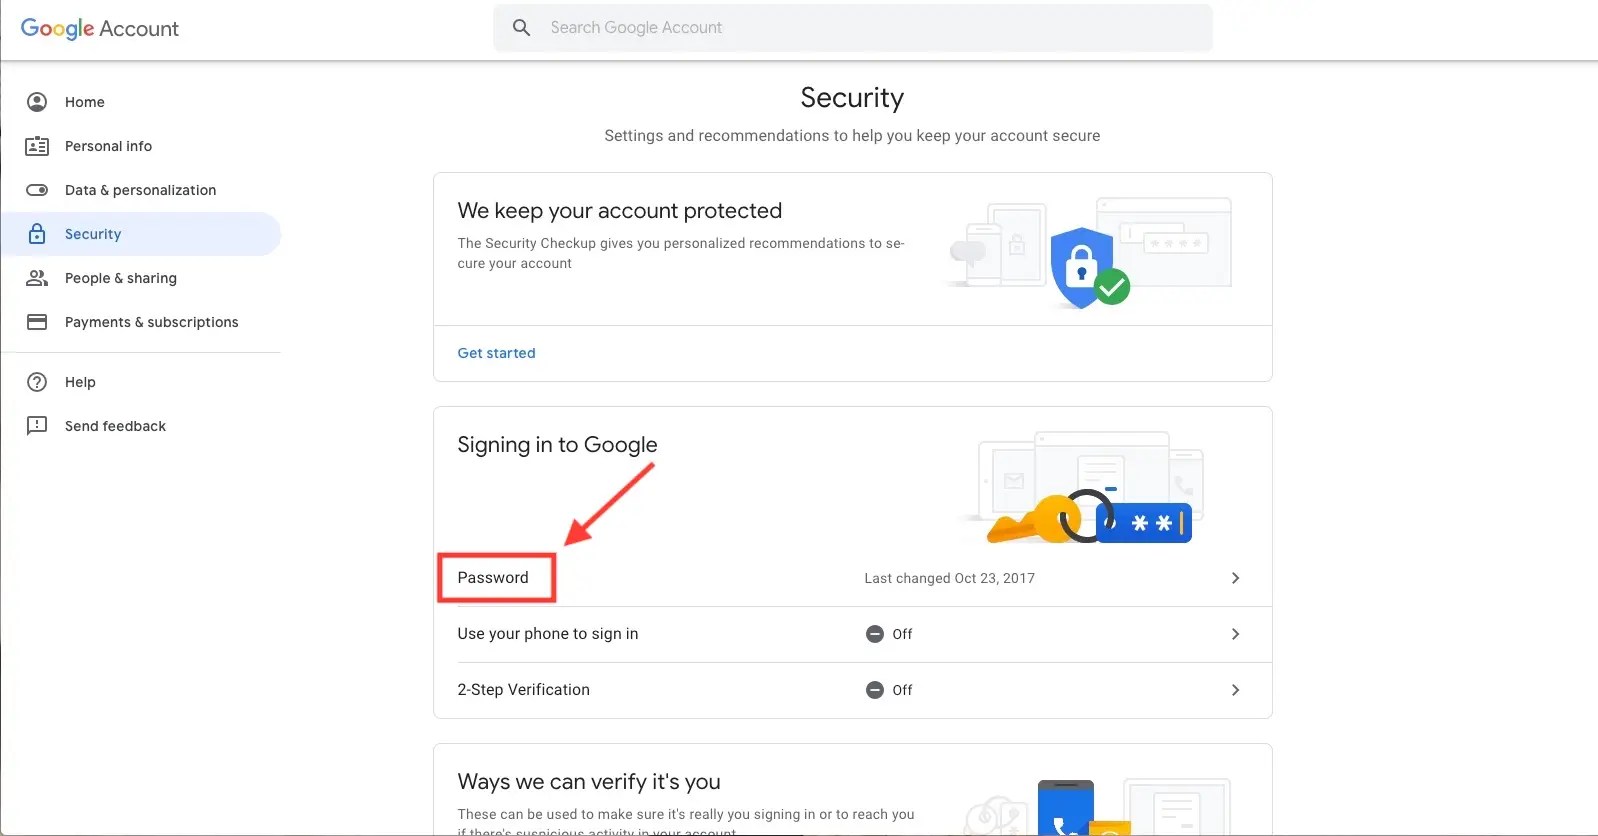1598x836 pixels.
Task: Click the Off status for phone sign-in
Action: coord(889,634)
